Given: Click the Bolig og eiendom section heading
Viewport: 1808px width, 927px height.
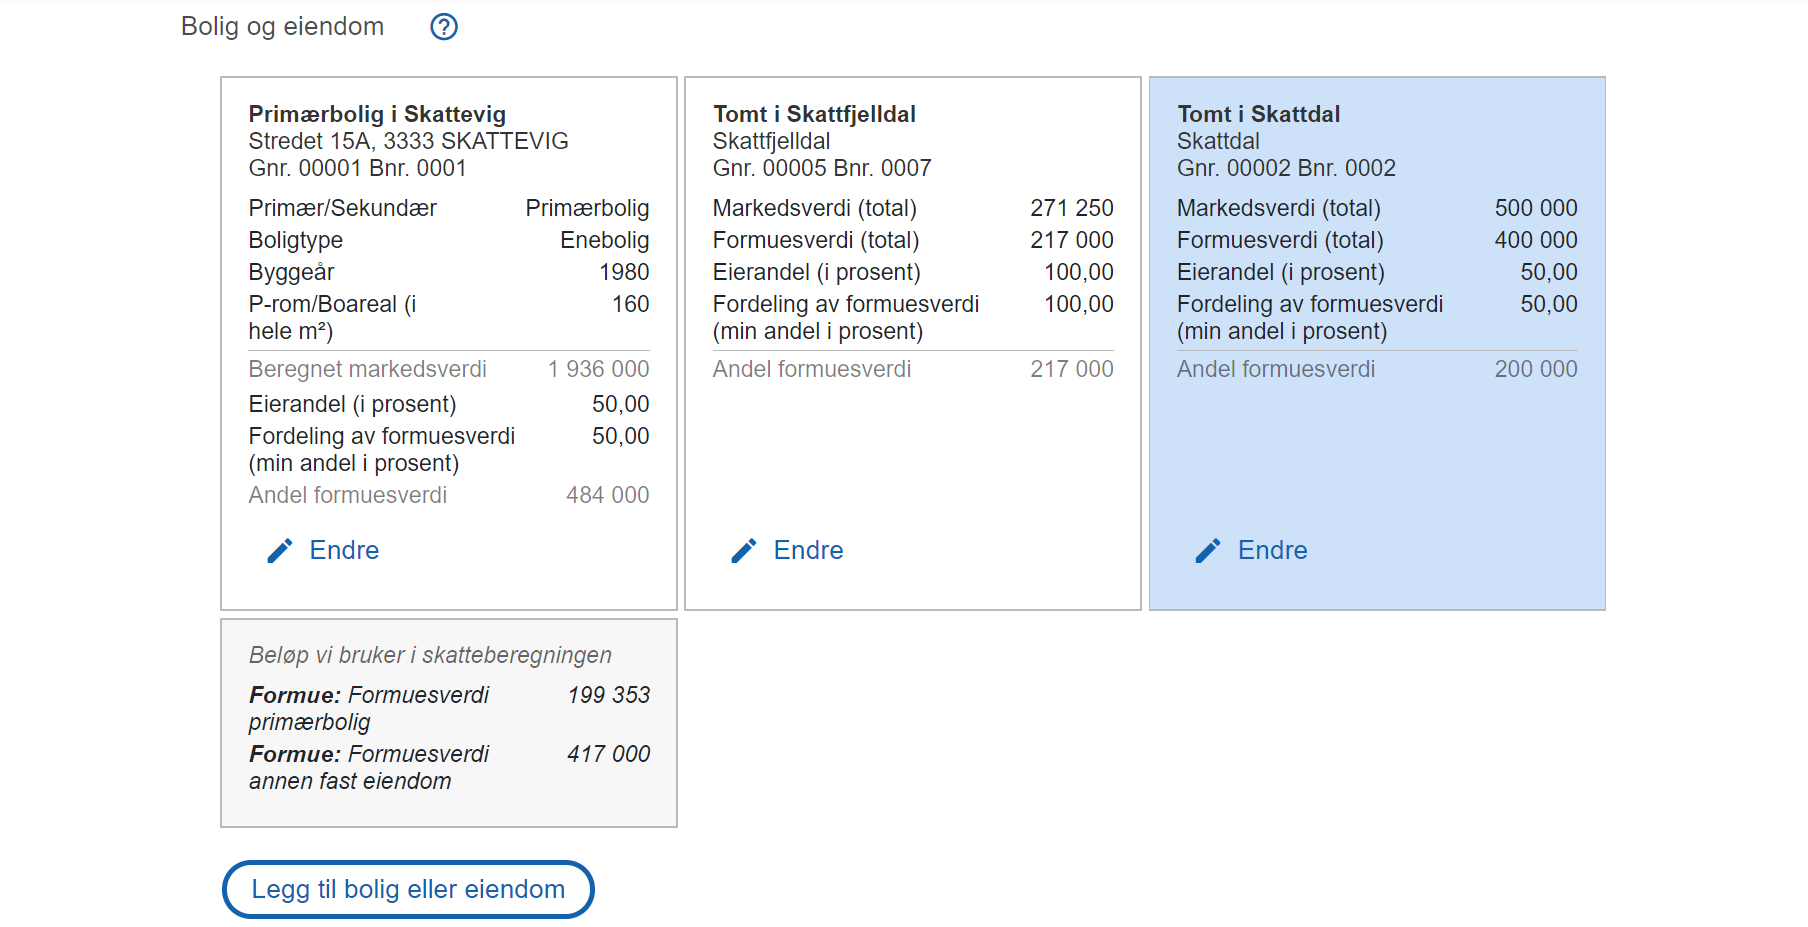Looking at the screenshot, I should (282, 27).
